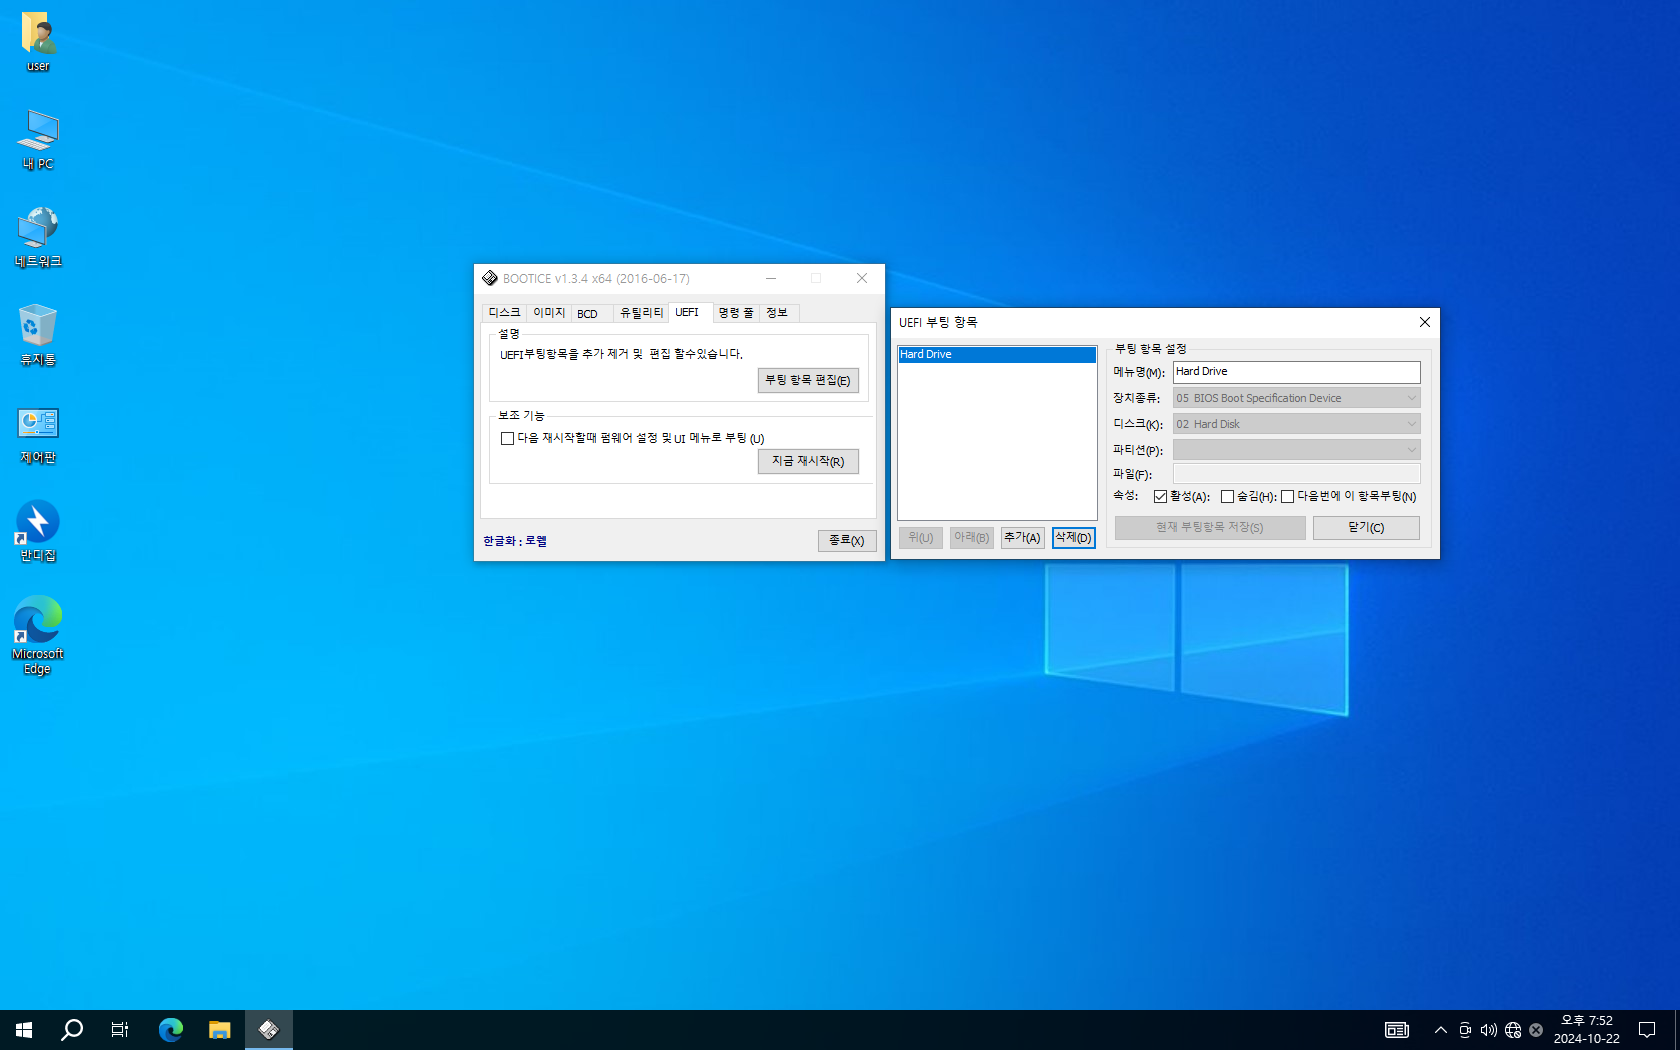
Task: Open the 휴지통 recycle bin icon
Action: tap(38, 336)
